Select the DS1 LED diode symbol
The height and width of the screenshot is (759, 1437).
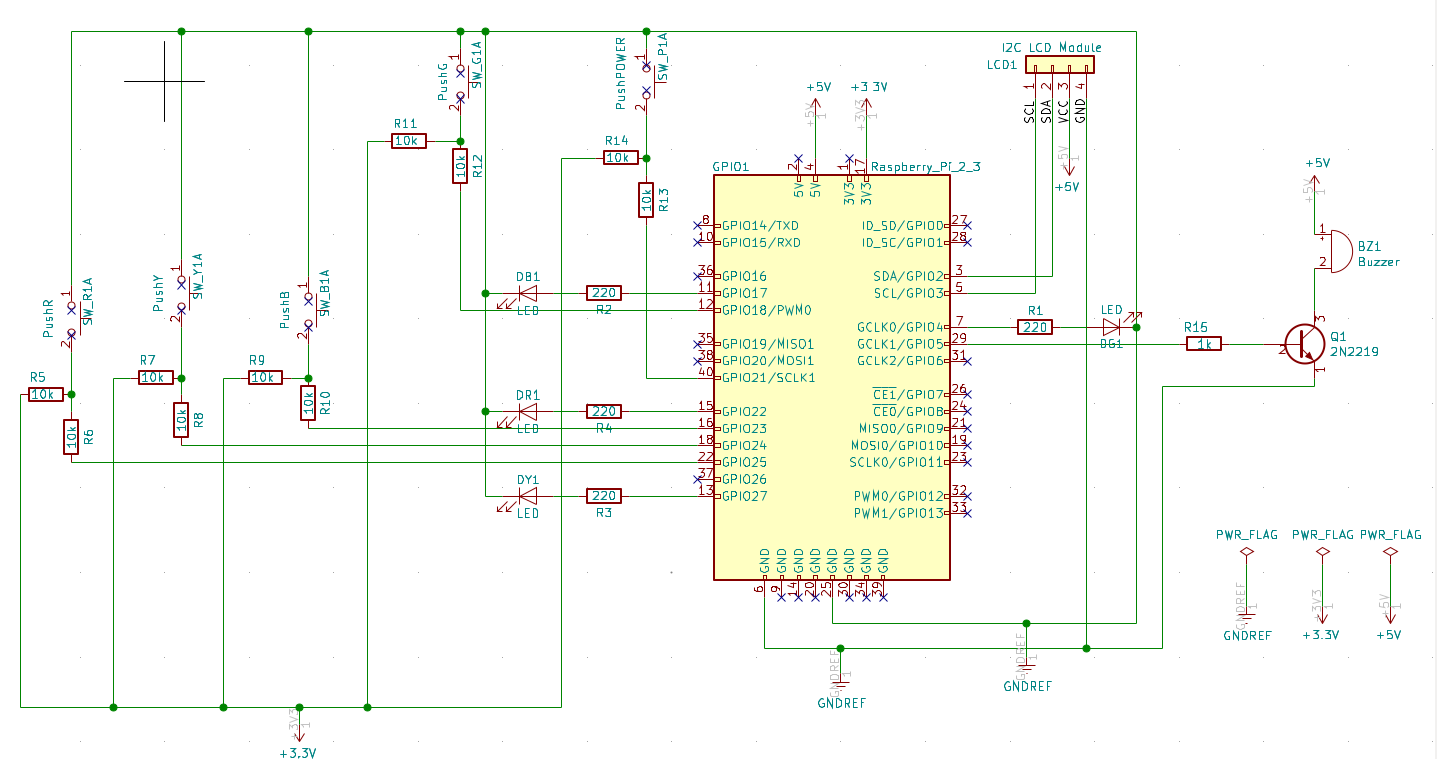point(1111,326)
